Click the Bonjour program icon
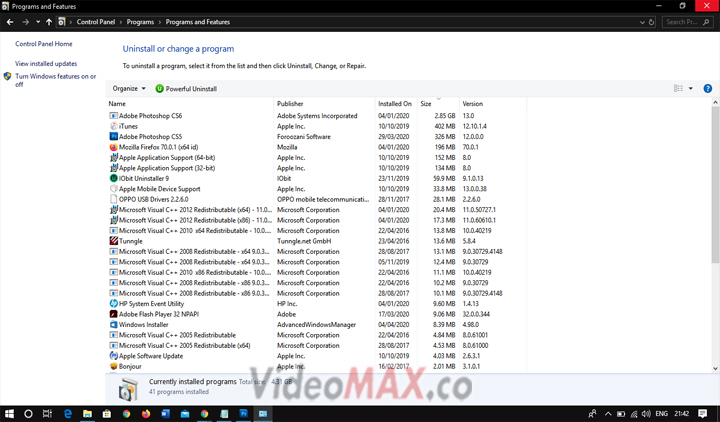The image size is (720, 422). pos(113,366)
